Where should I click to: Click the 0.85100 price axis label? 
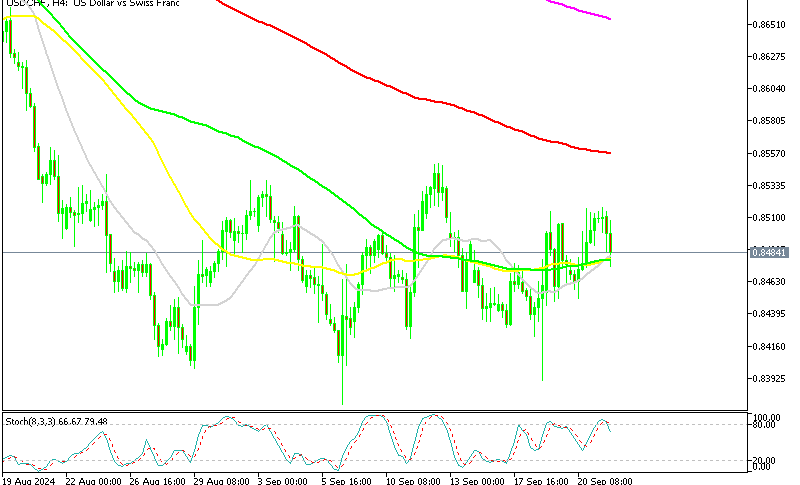(769, 218)
